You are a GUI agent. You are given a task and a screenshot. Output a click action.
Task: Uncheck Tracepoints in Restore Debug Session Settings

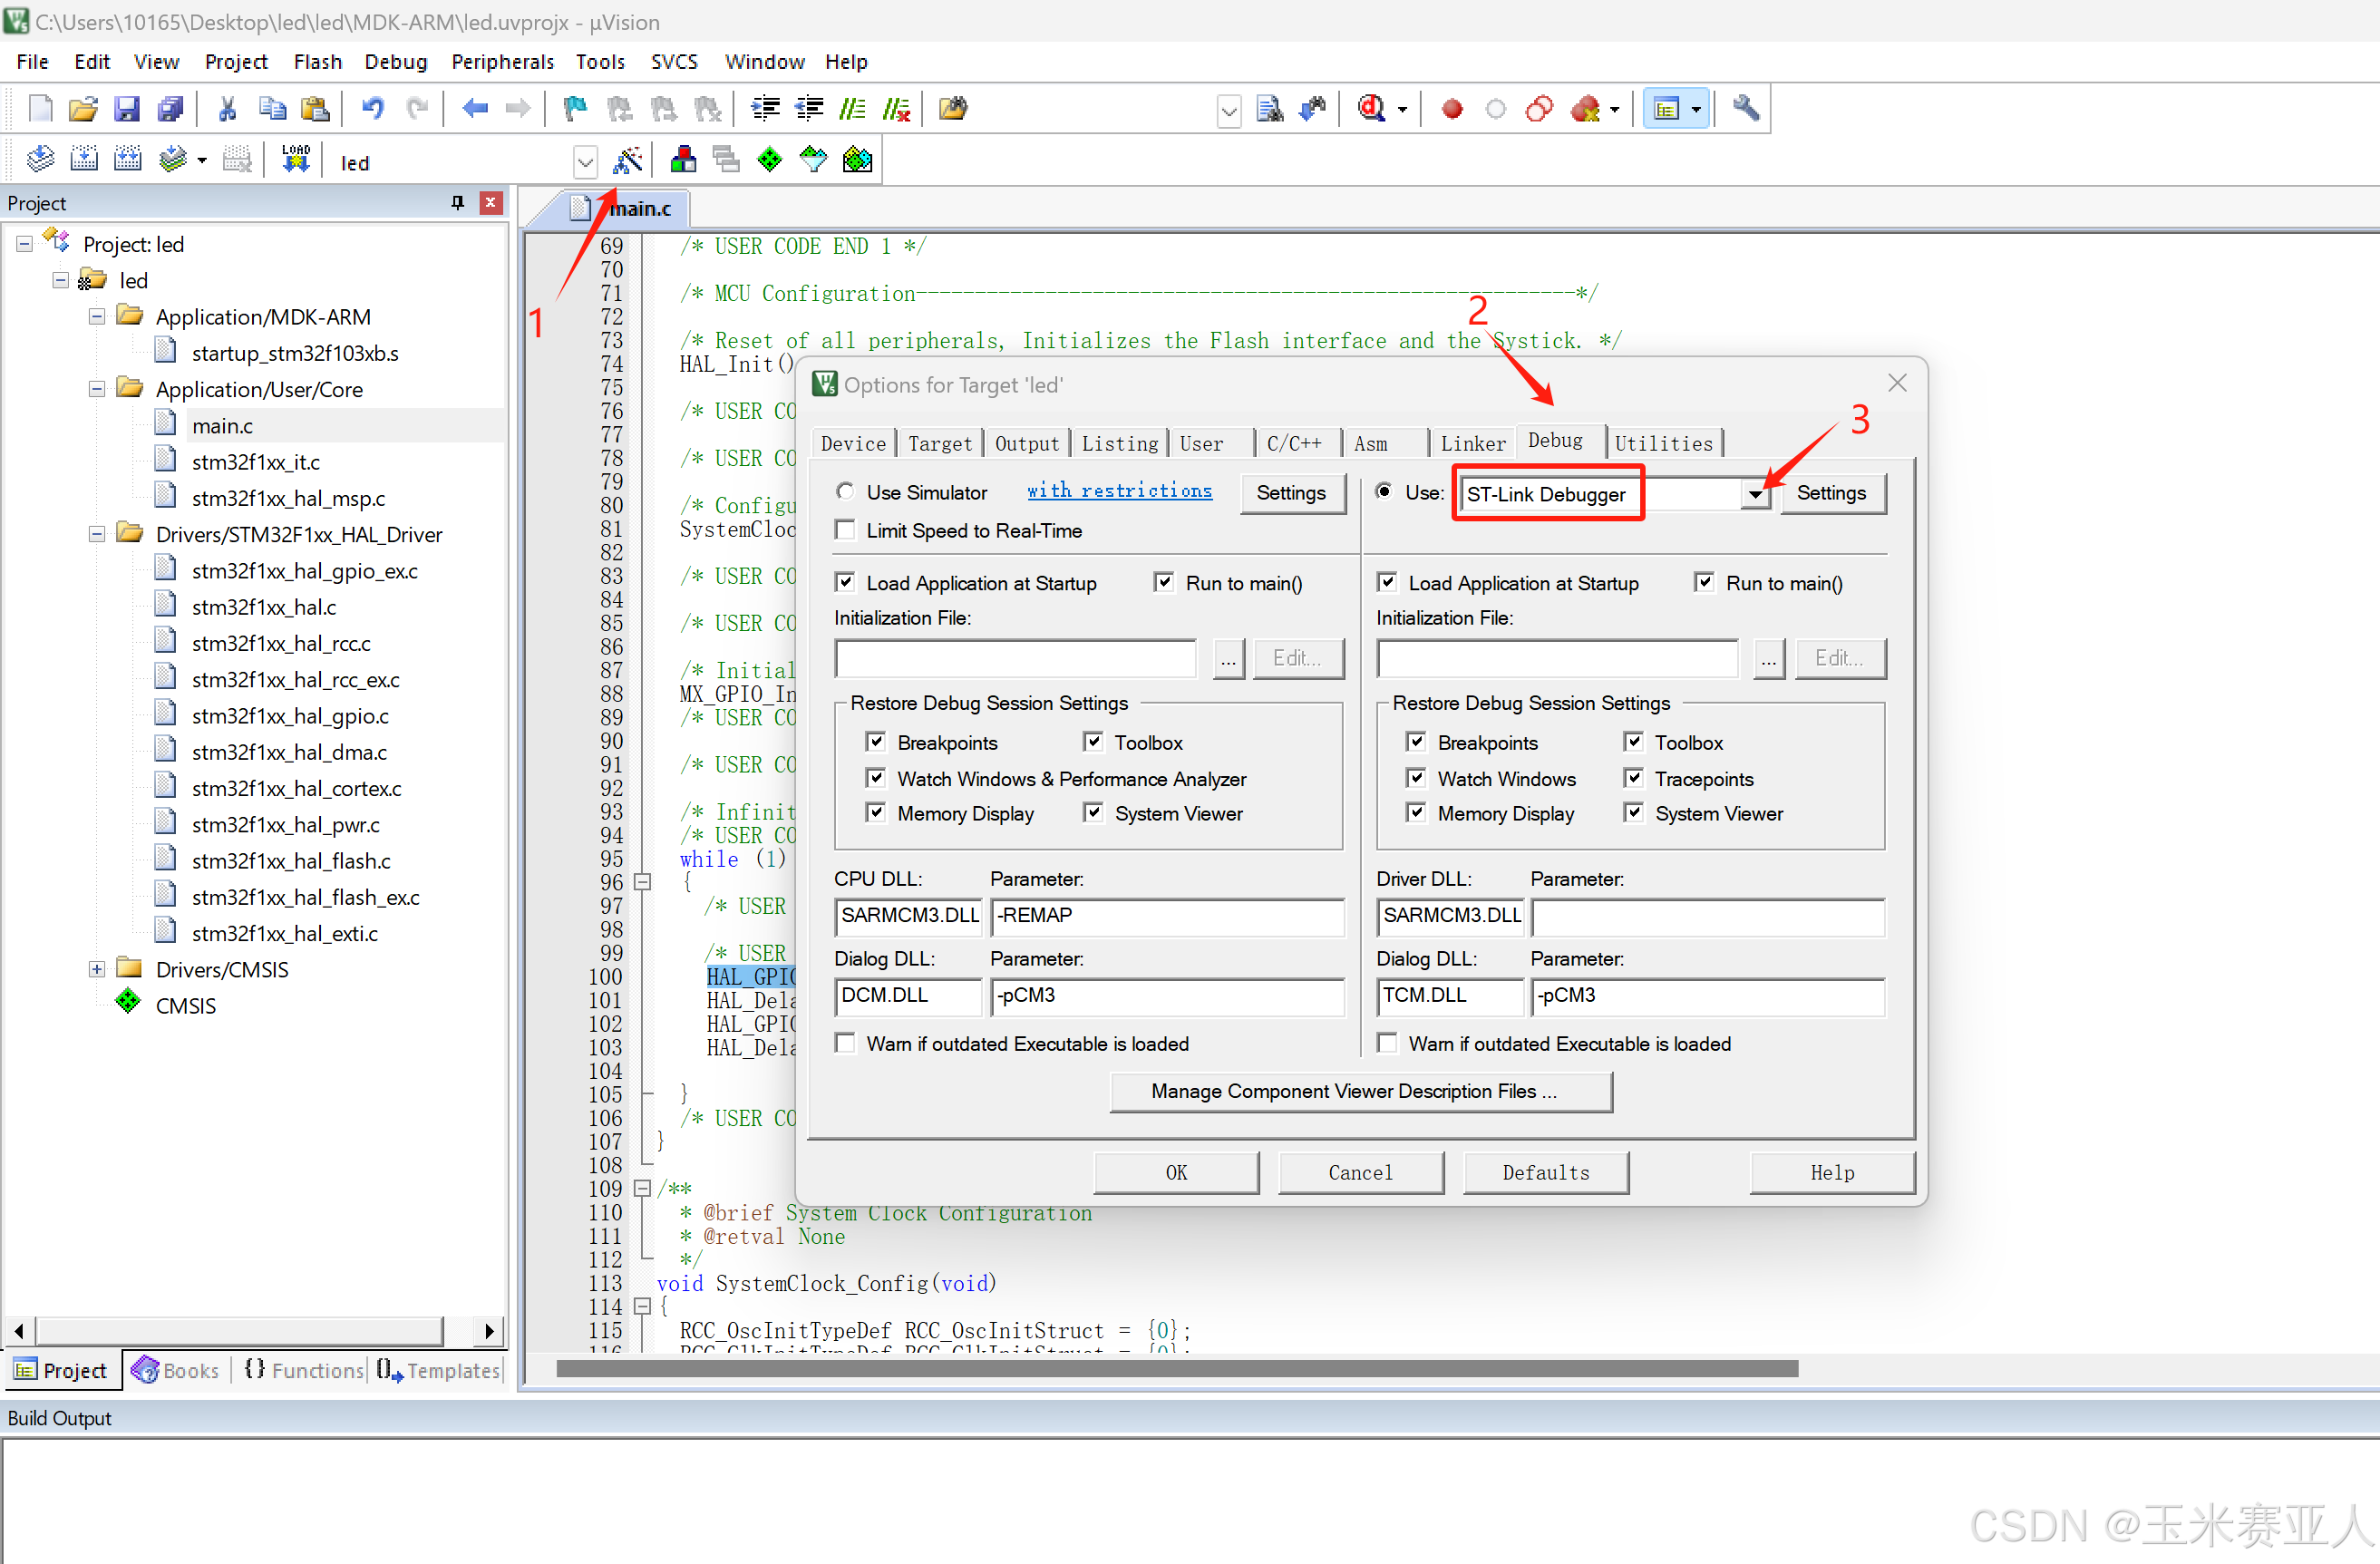pos(1633,778)
